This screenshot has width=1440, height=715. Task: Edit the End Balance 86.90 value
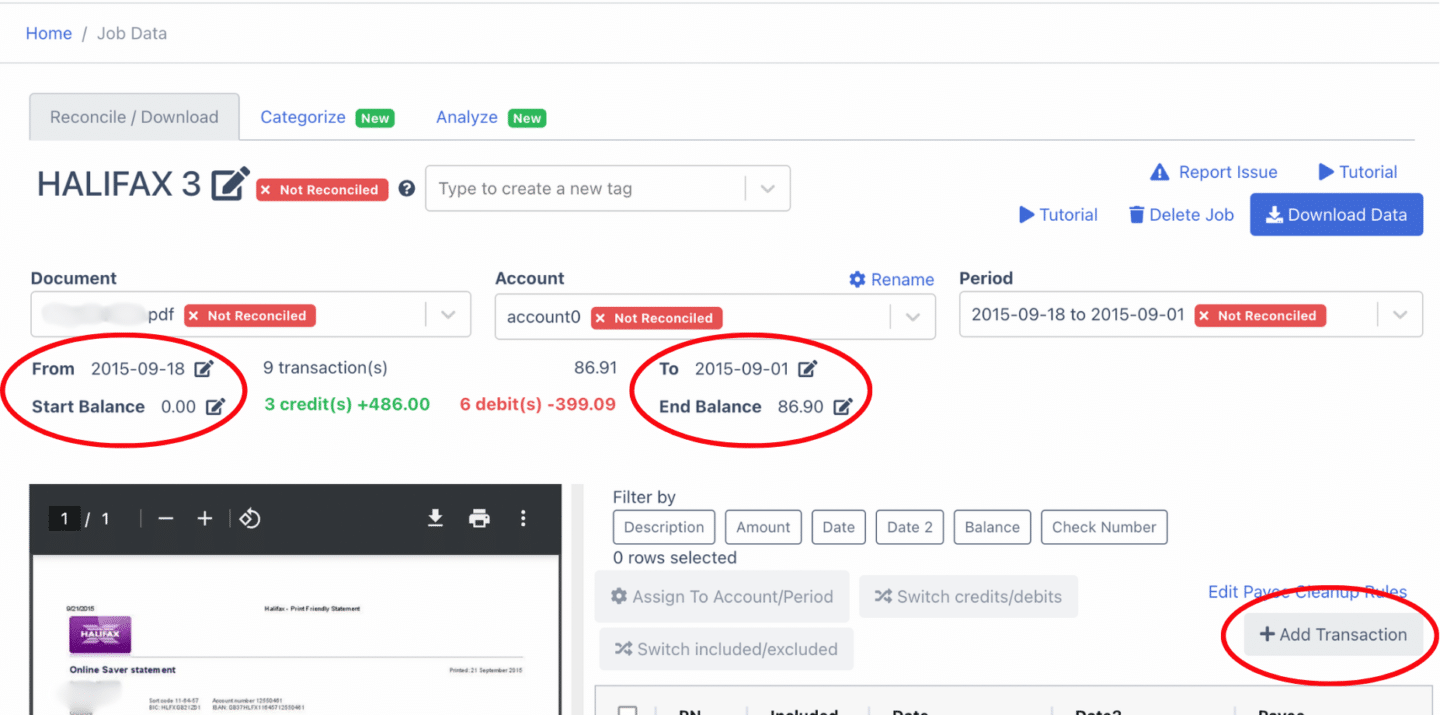pos(843,407)
